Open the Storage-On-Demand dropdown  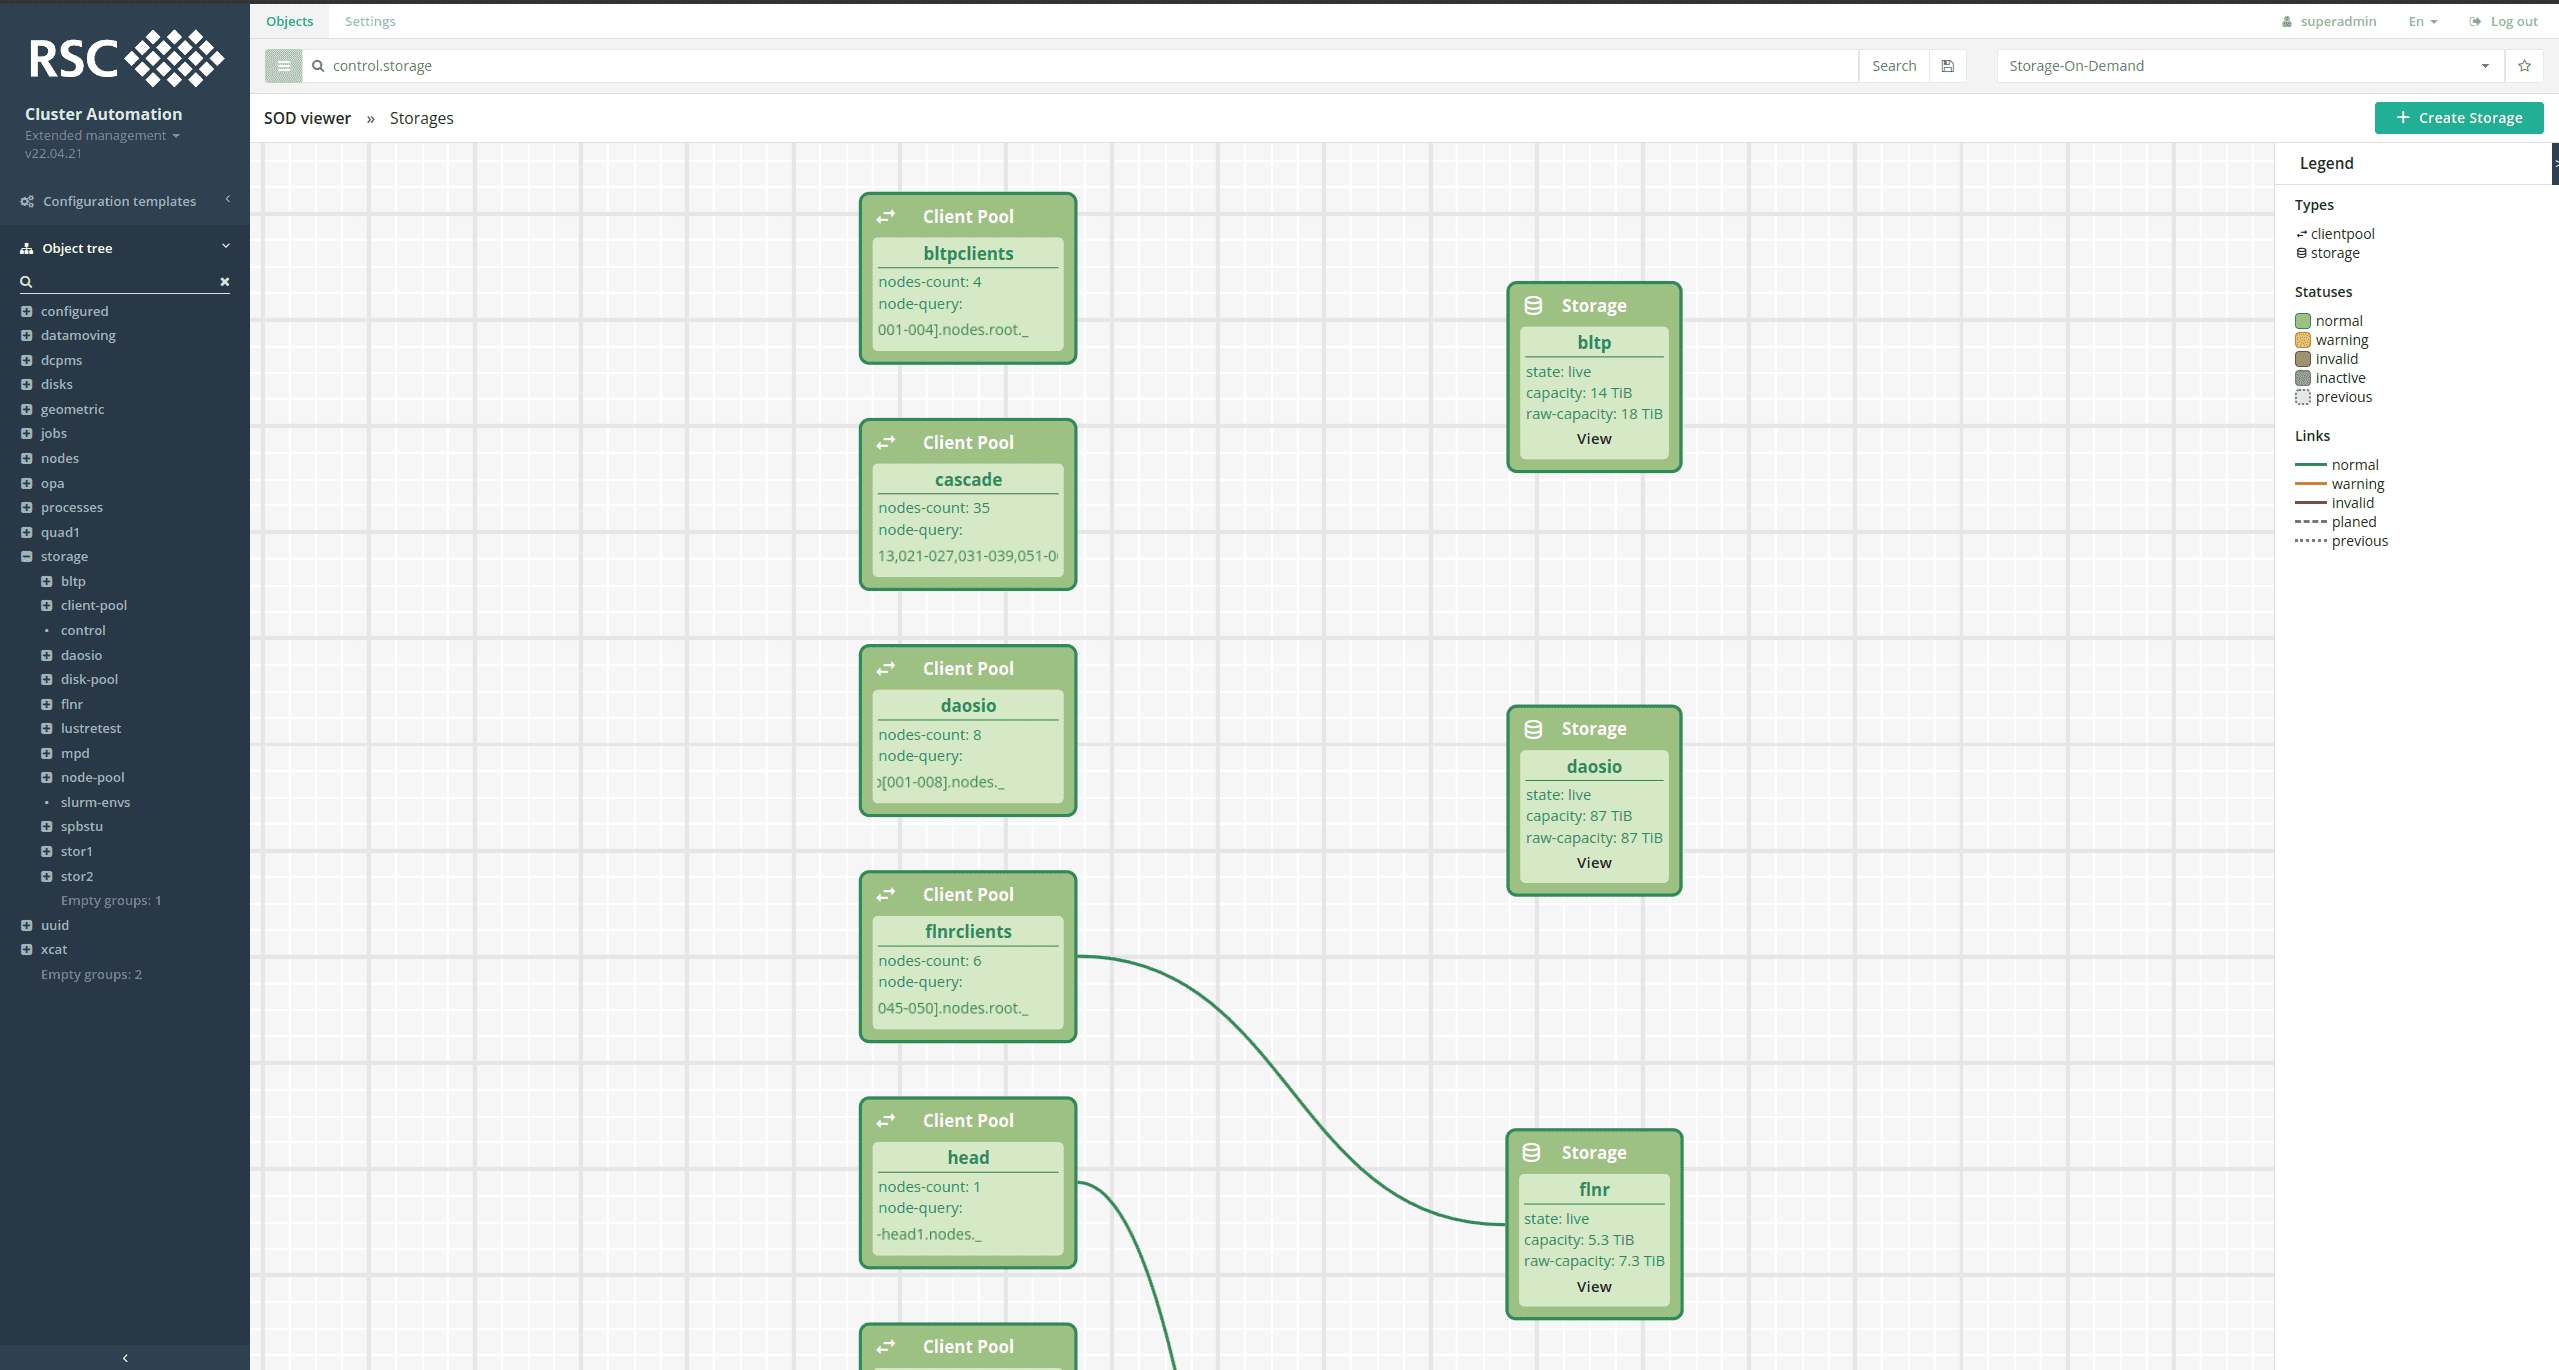(2249, 66)
